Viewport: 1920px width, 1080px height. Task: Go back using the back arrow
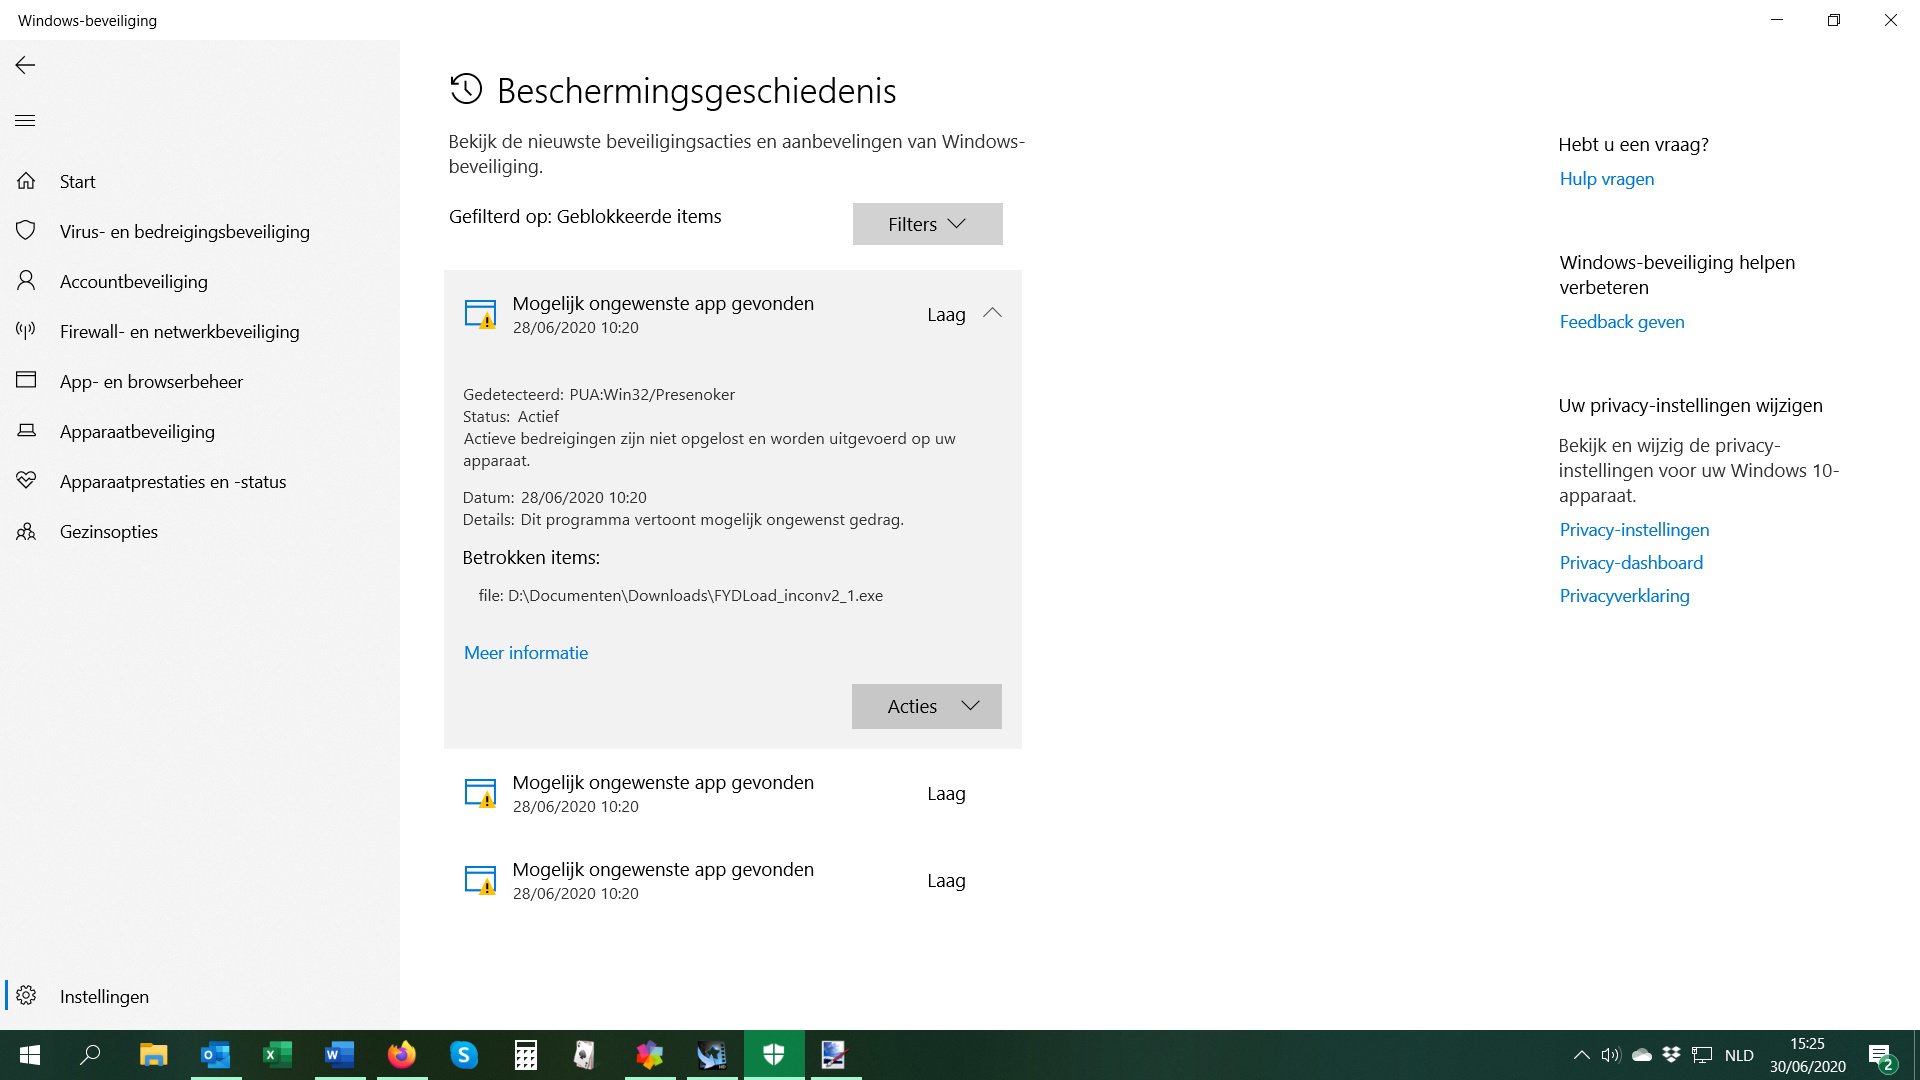click(25, 65)
